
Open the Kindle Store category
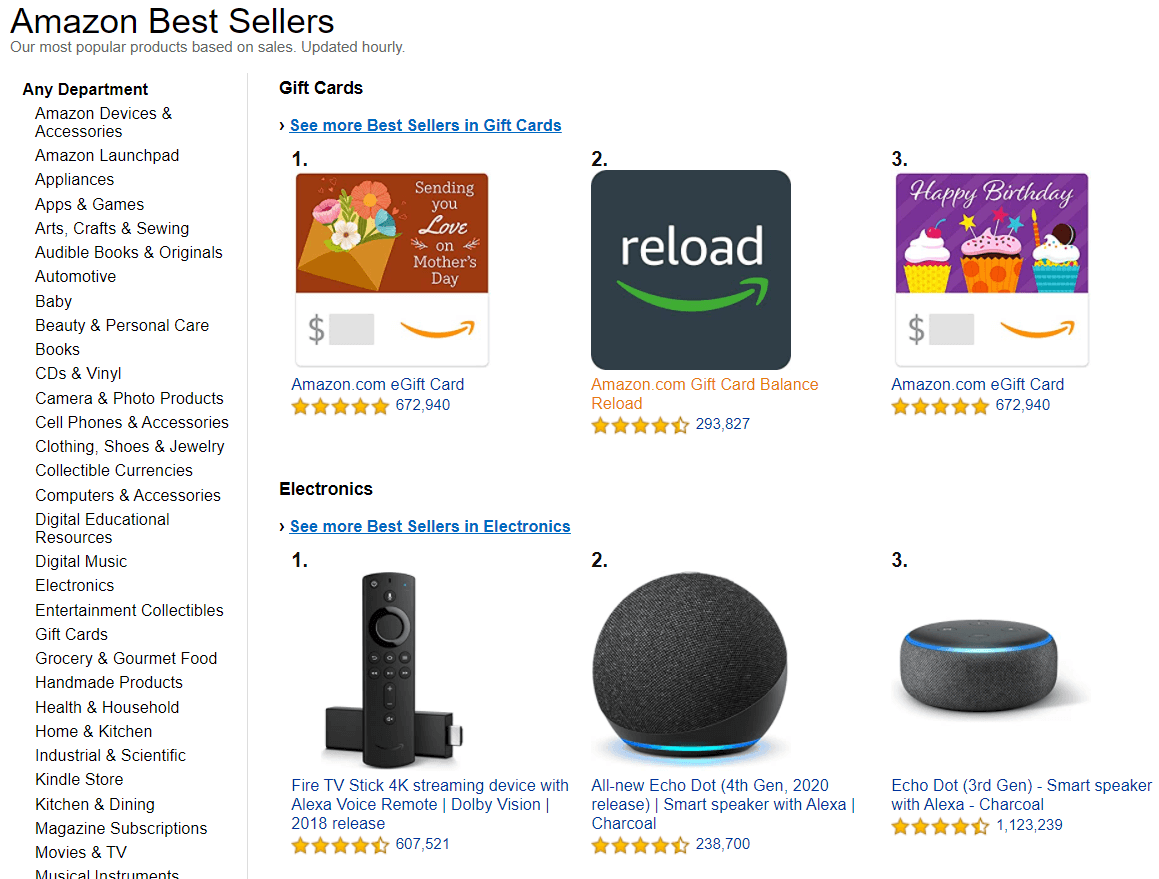(79, 779)
